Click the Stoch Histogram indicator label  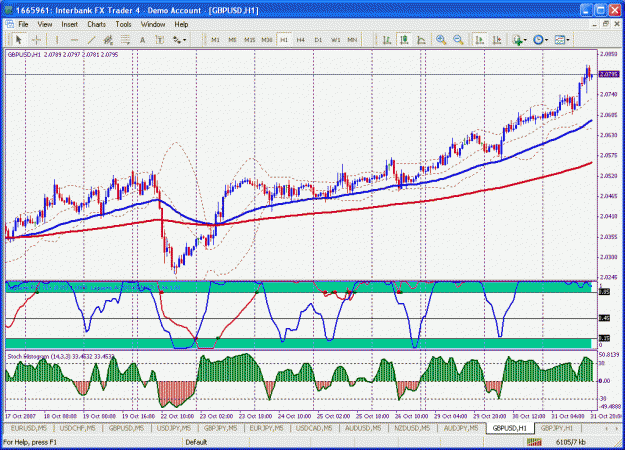61,356
